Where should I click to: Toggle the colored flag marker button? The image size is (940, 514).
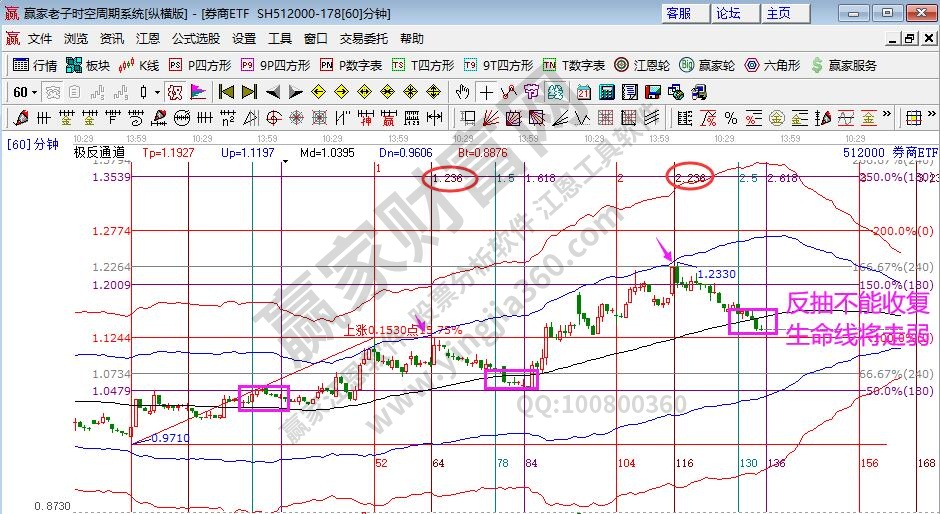[x=198, y=92]
